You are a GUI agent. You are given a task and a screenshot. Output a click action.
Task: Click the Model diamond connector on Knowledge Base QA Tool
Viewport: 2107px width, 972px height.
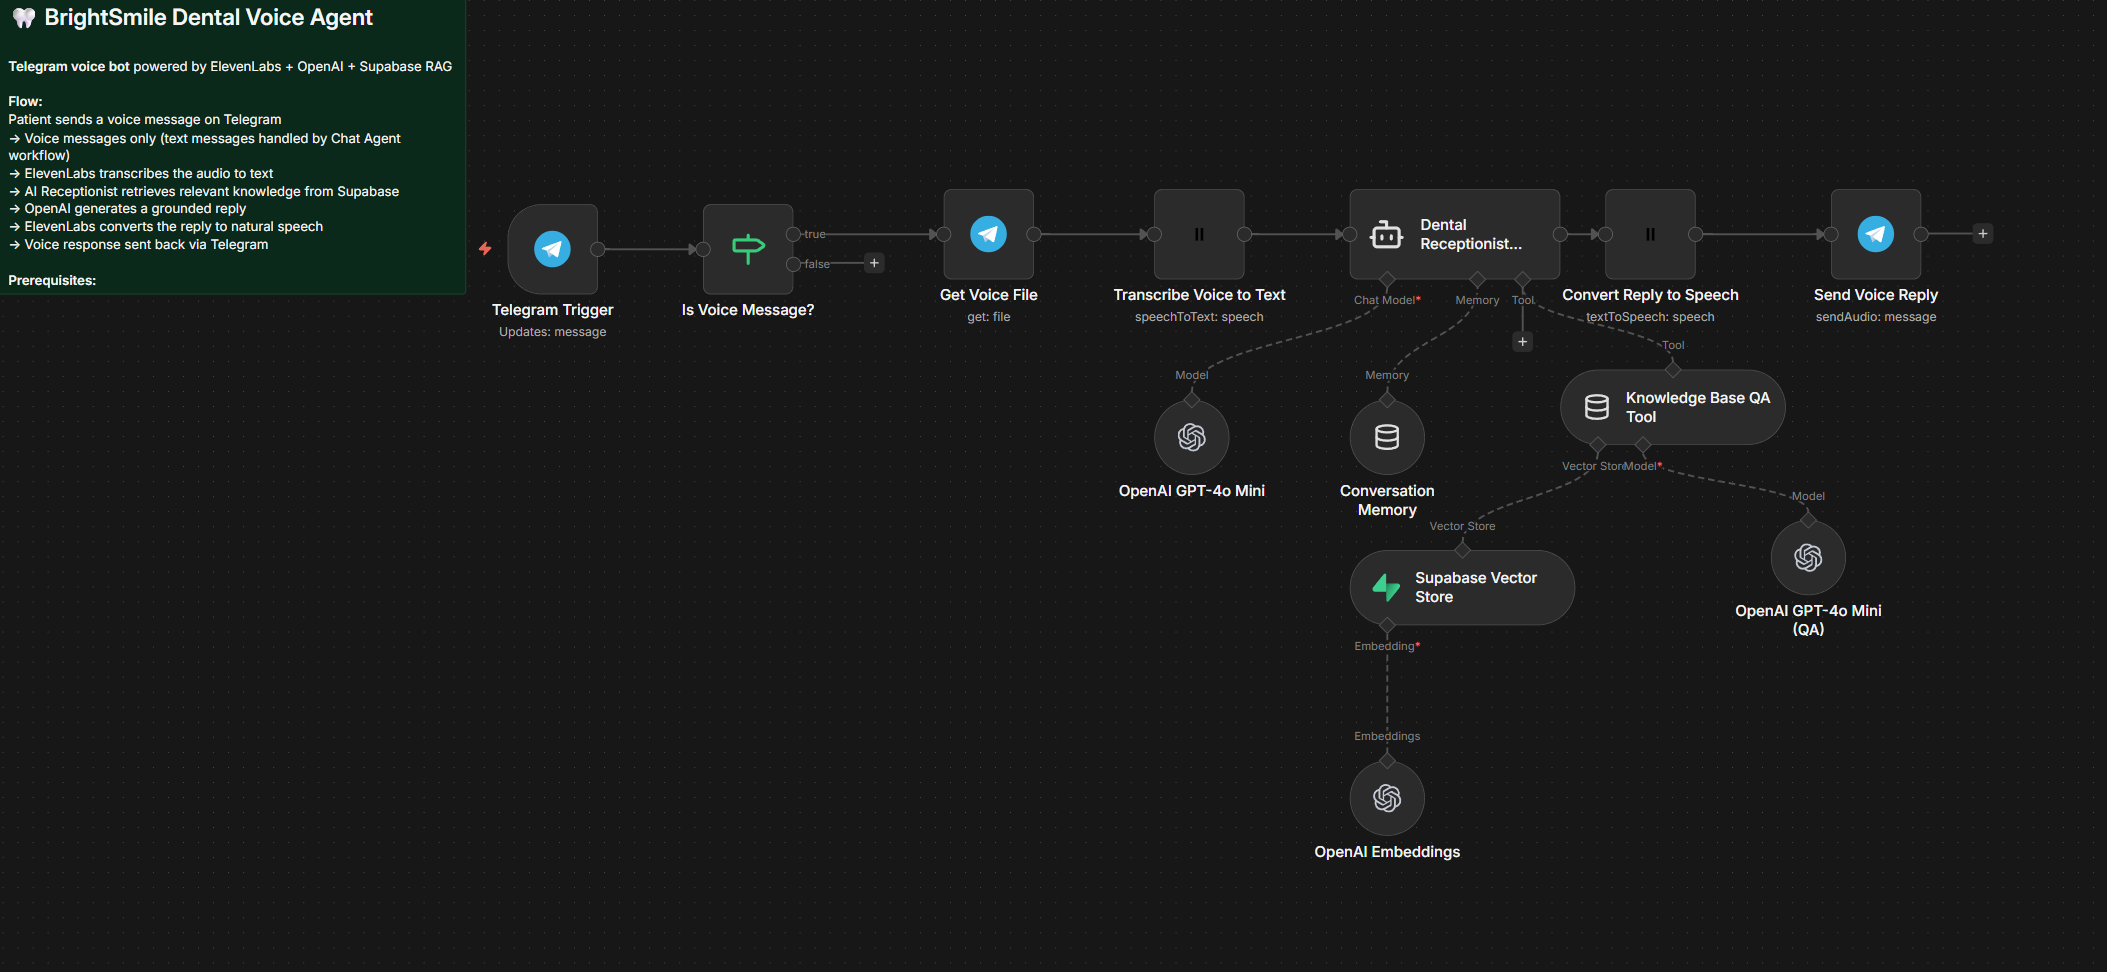pos(1643,444)
